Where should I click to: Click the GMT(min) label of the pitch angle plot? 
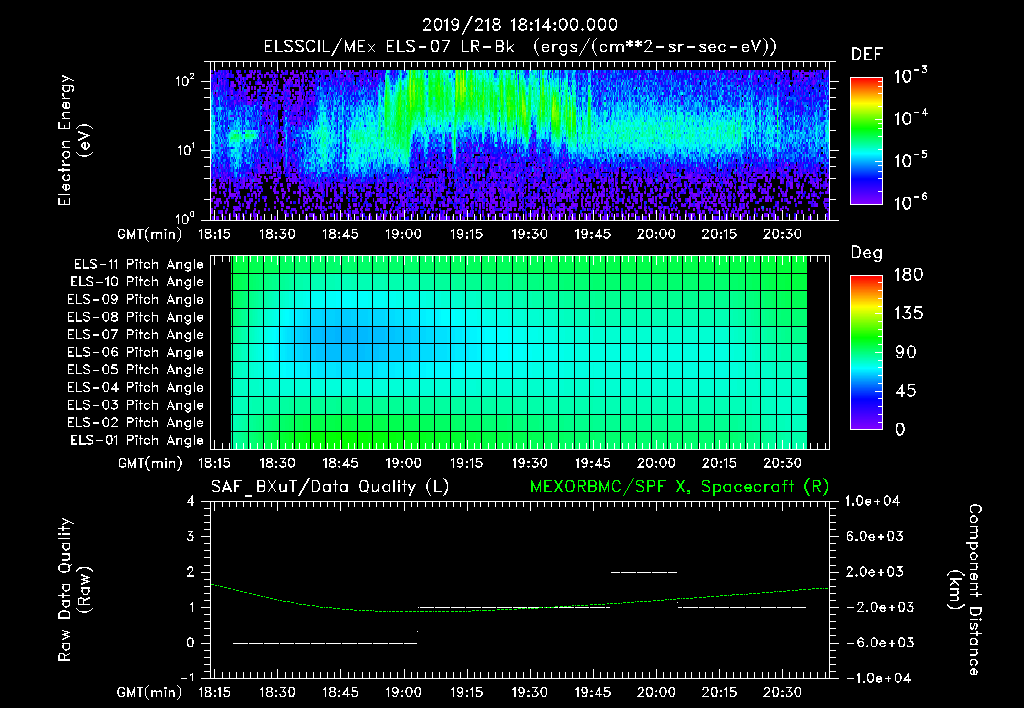[150, 463]
